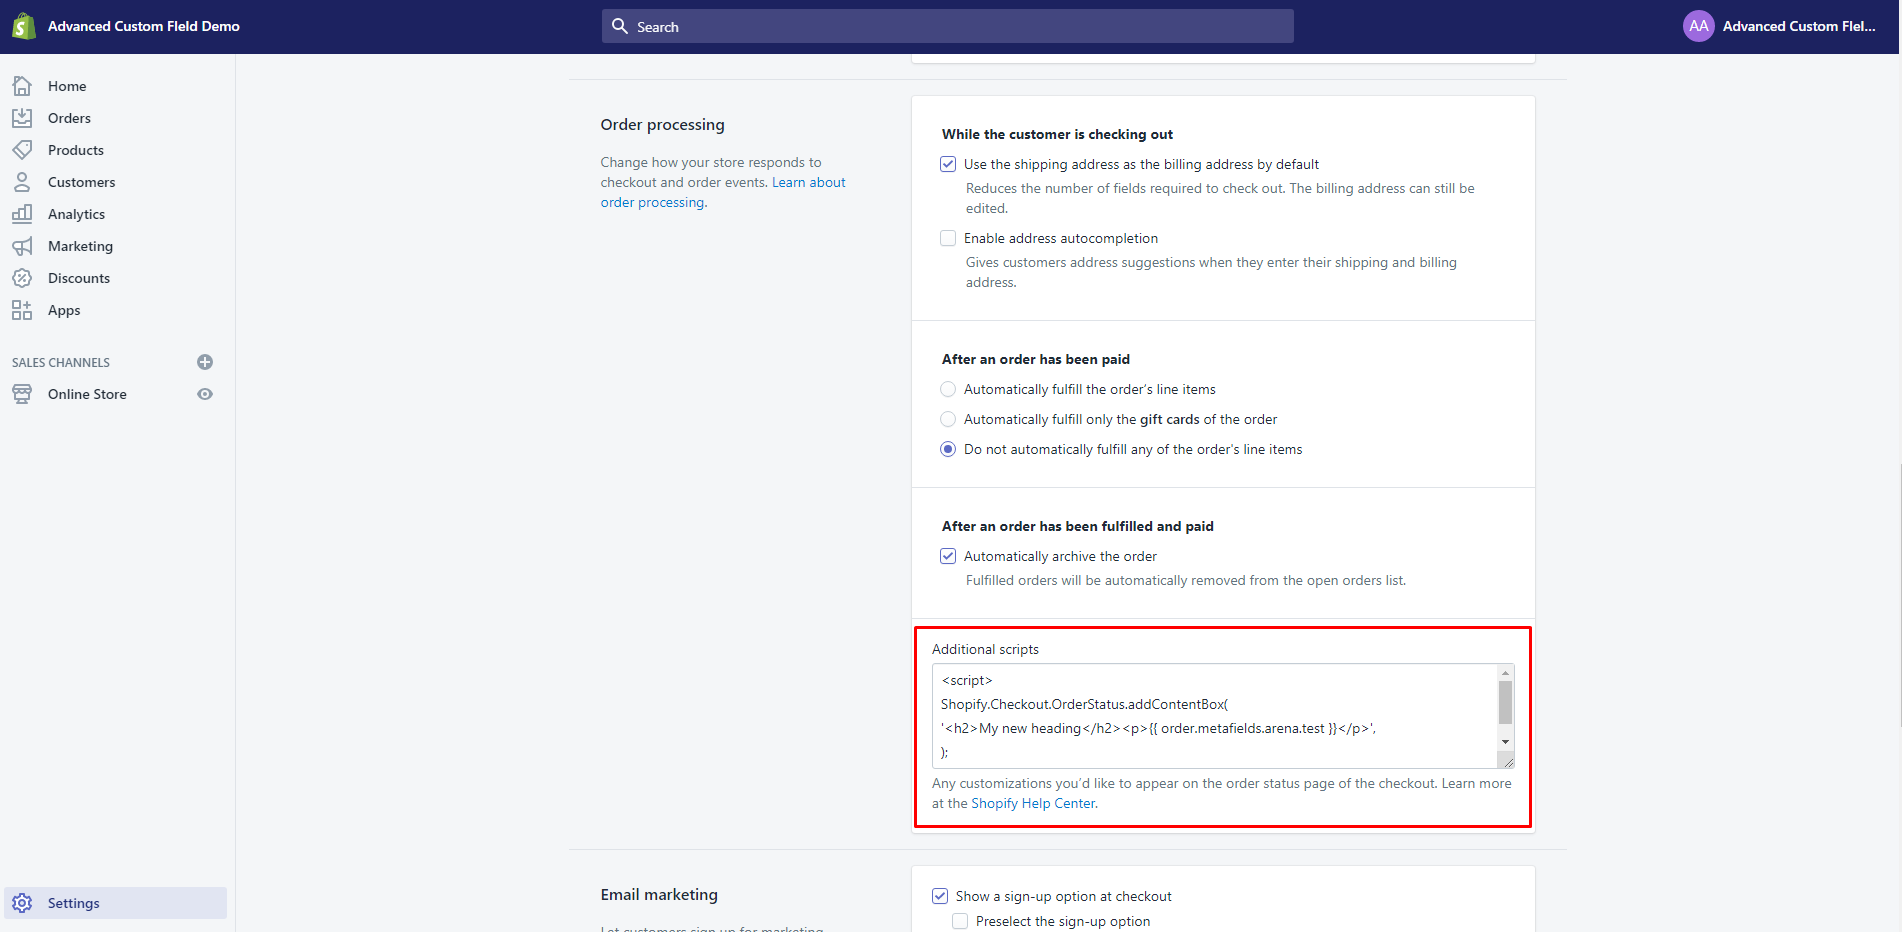The width and height of the screenshot is (1902, 932).
Task: Click inside Additional scripts textarea
Action: 1215,716
